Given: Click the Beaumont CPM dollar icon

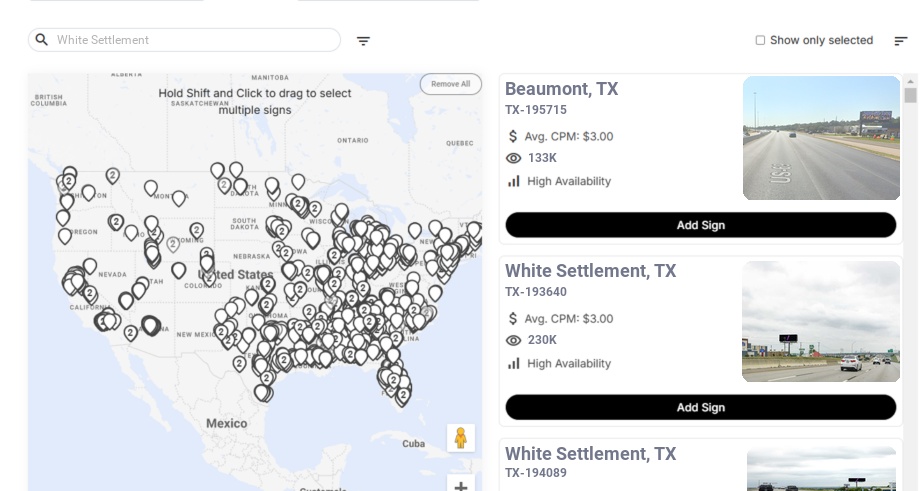Looking at the screenshot, I should [513, 136].
